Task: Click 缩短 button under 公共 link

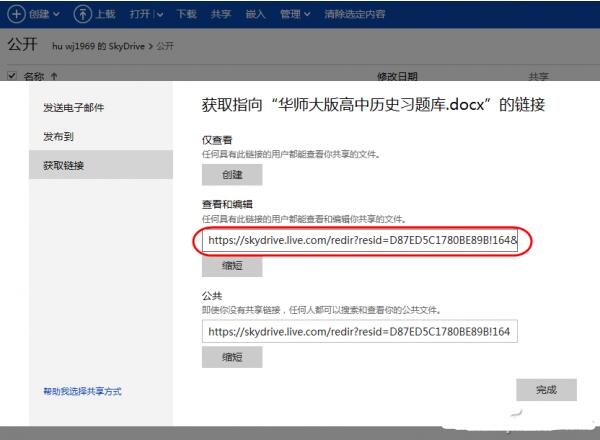Action: pos(232,357)
